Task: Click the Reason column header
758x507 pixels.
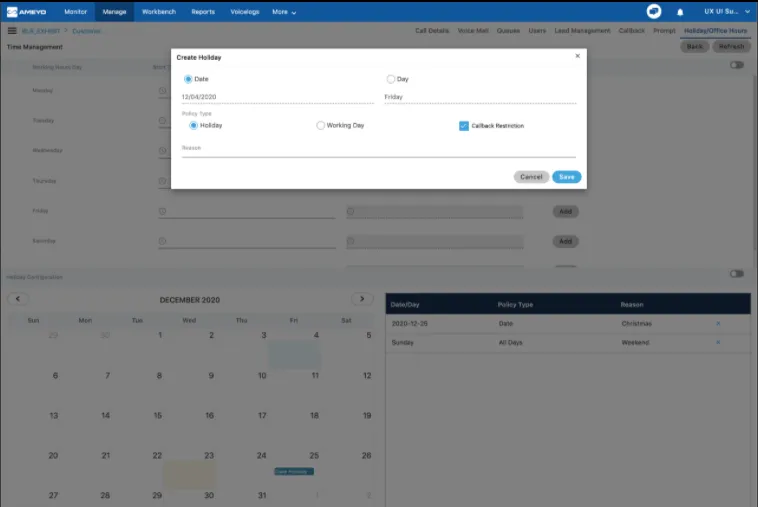Action: click(x=632, y=304)
